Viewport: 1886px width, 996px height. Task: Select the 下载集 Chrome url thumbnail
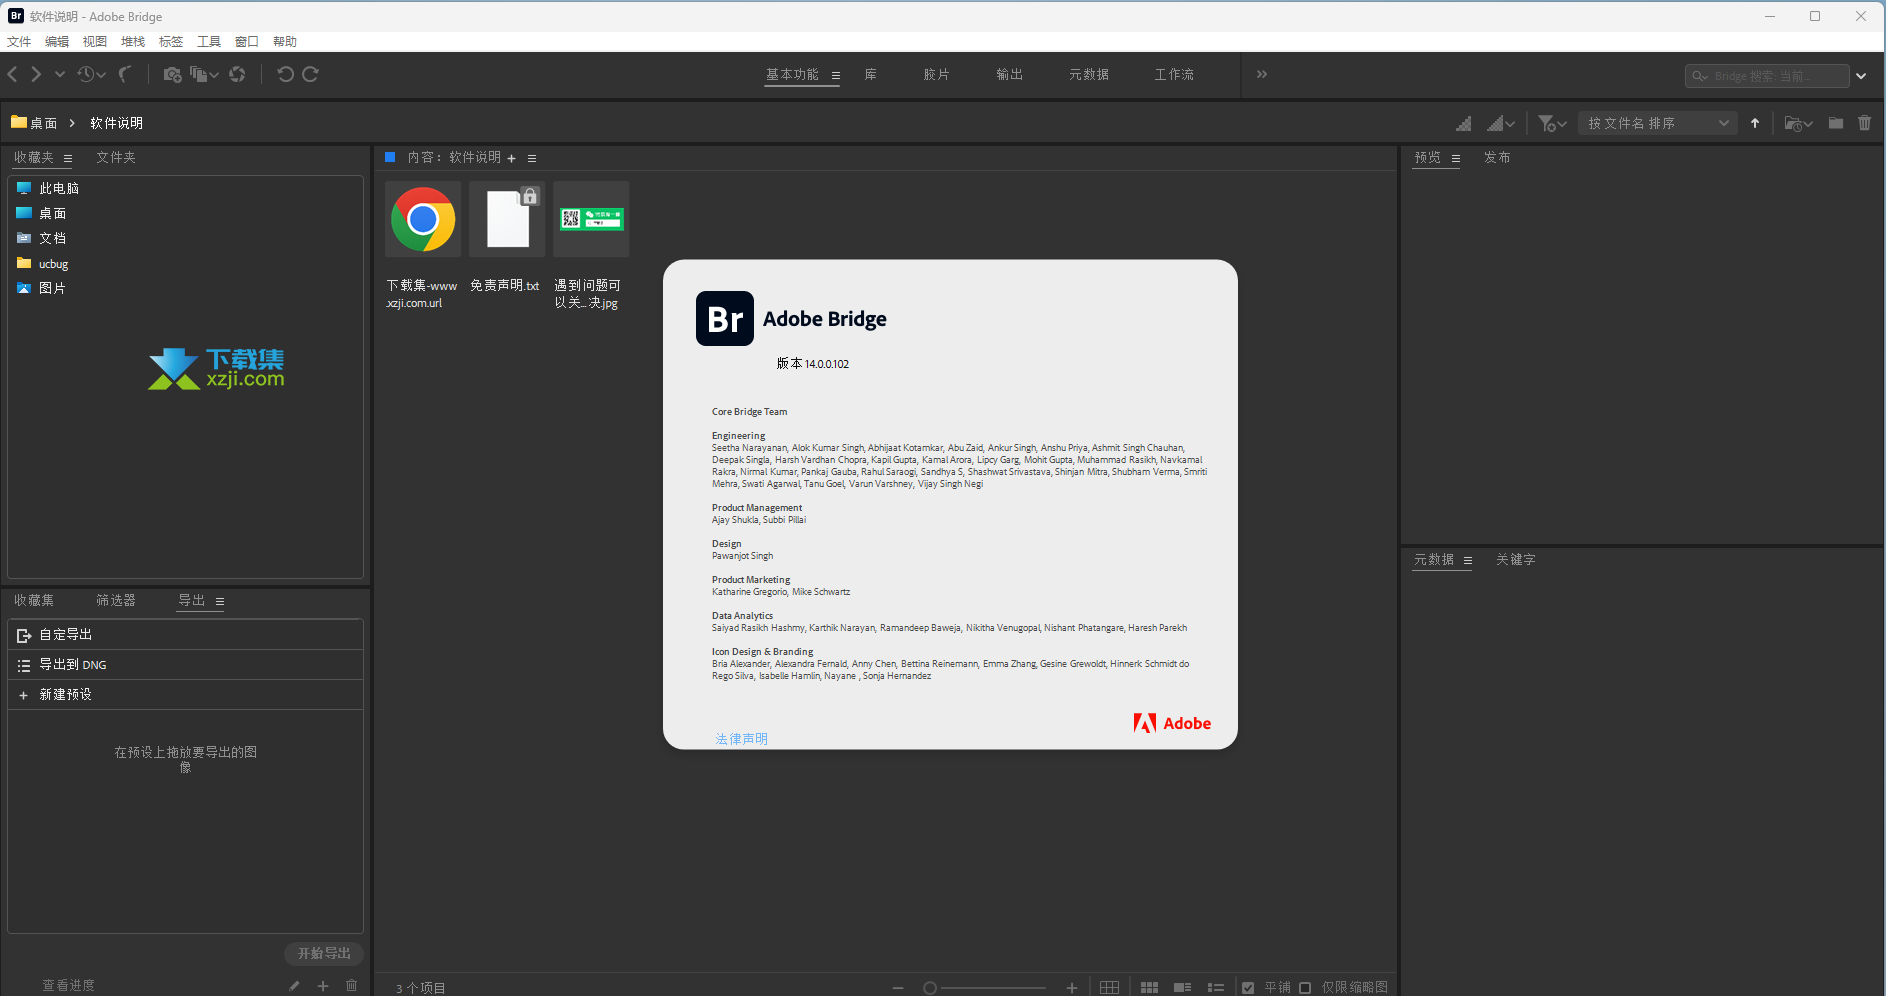tap(423, 219)
